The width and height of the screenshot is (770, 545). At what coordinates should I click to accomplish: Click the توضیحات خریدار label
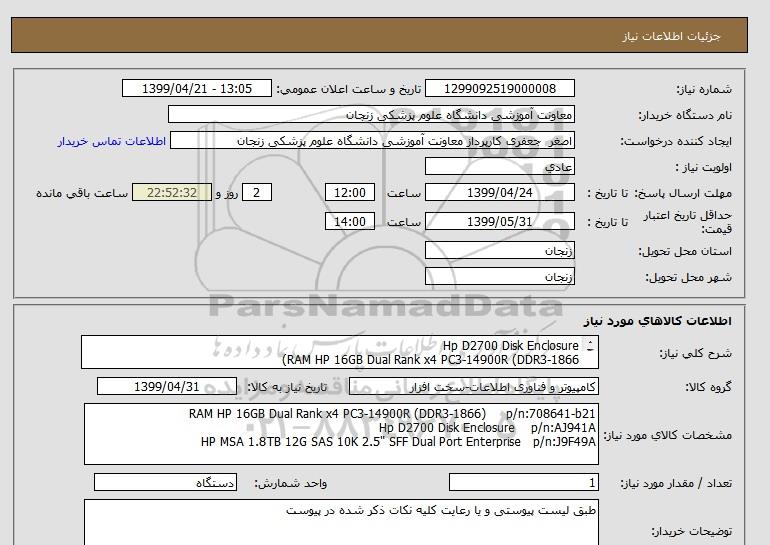click(x=691, y=531)
